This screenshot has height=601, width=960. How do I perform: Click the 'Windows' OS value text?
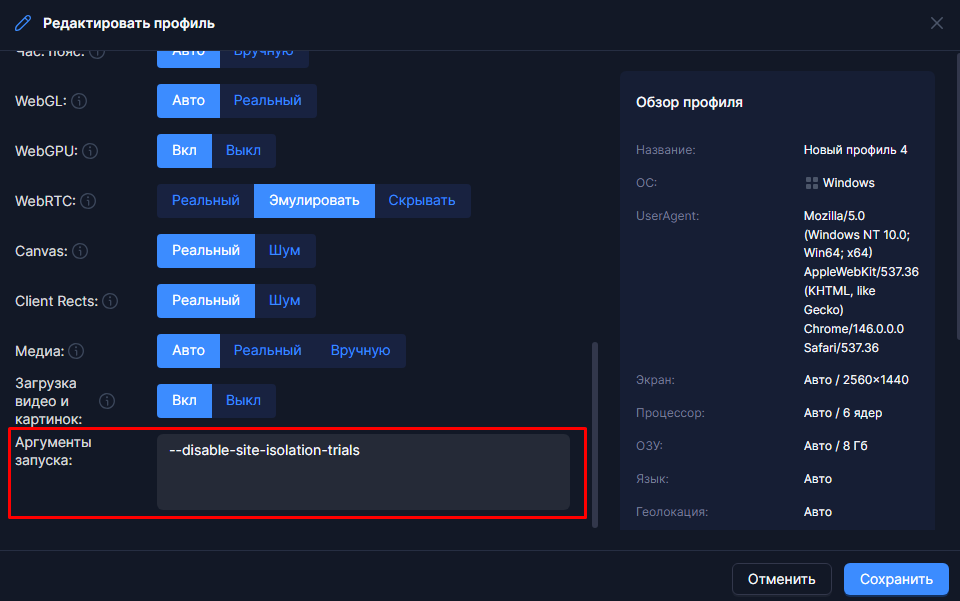pyautogui.click(x=849, y=183)
